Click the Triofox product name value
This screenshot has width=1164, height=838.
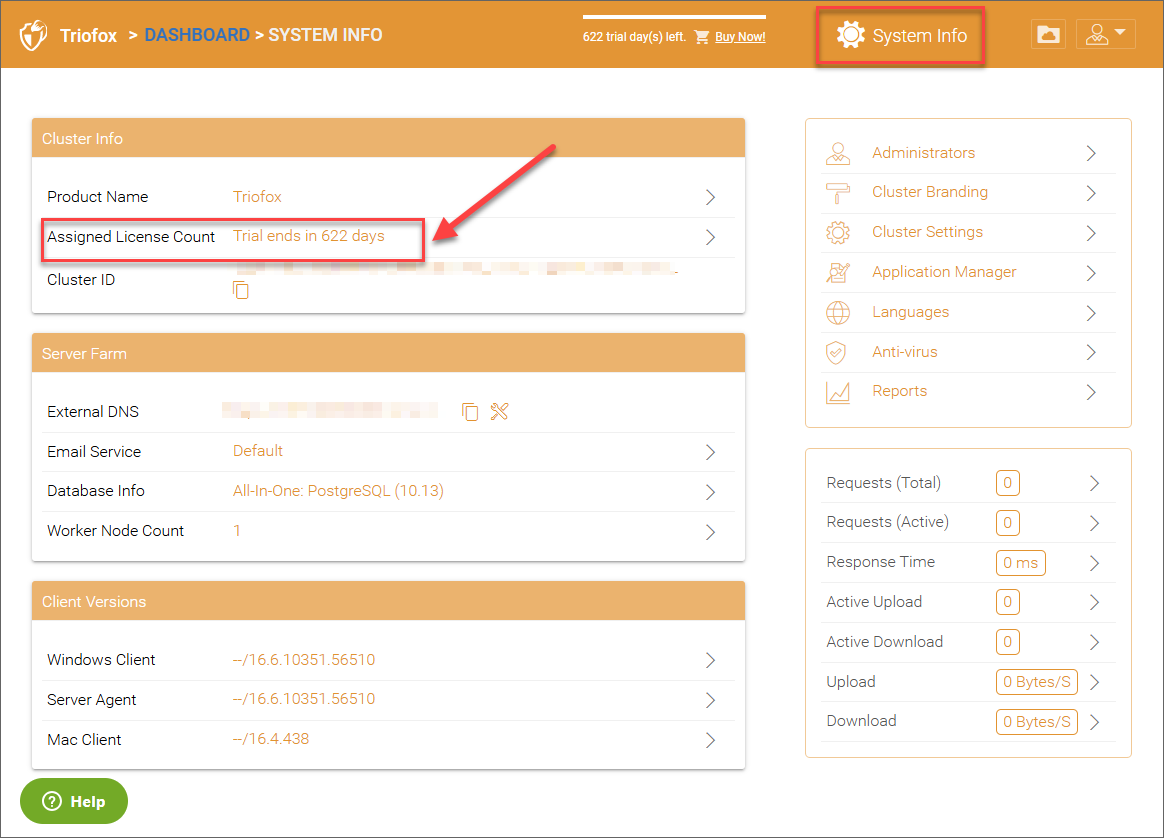tap(257, 197)
